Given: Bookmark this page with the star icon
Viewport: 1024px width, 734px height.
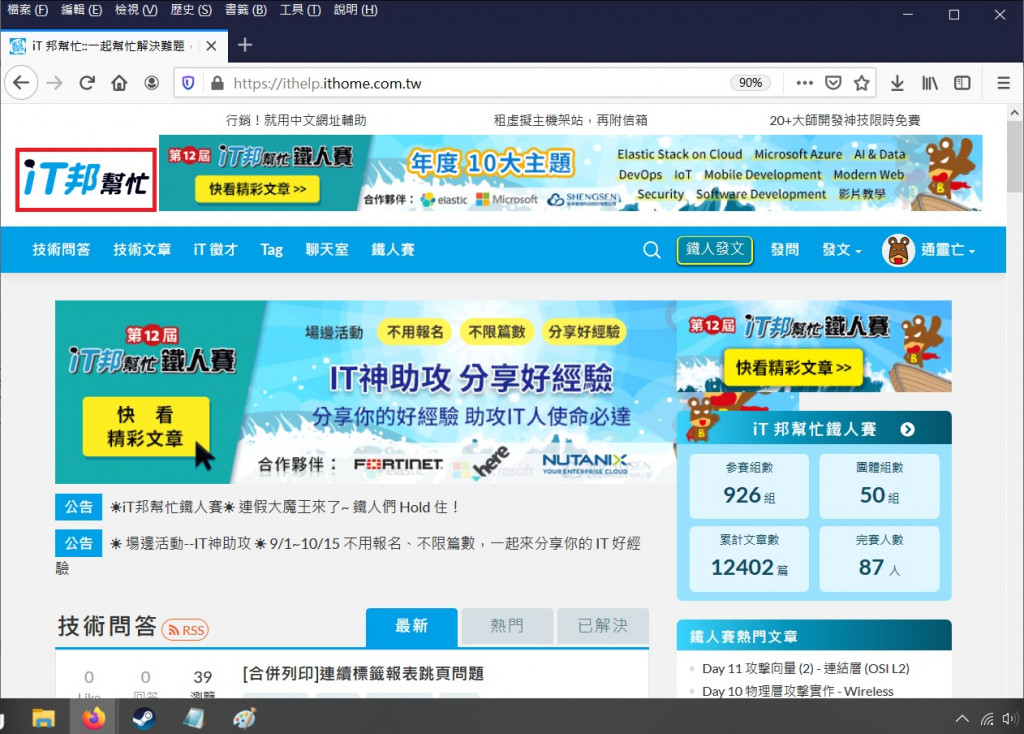Looking at the screenshot, I should coord(861,83).
